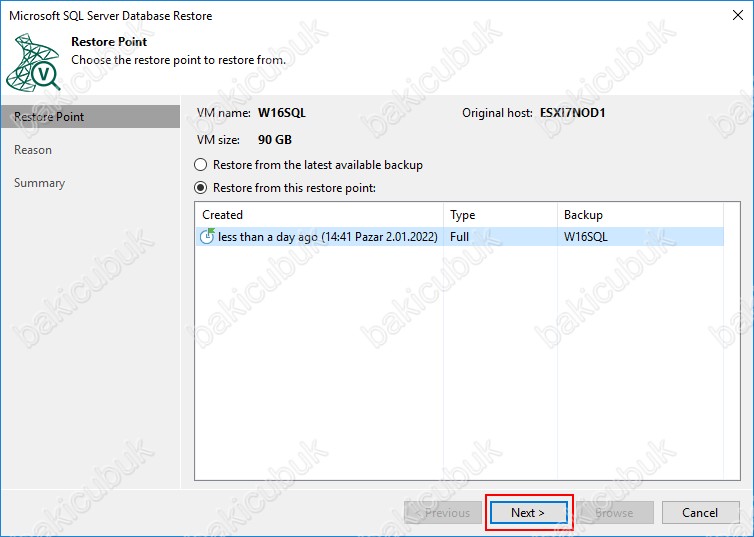
Task: Click the Next button
Action: pos(528,513)
